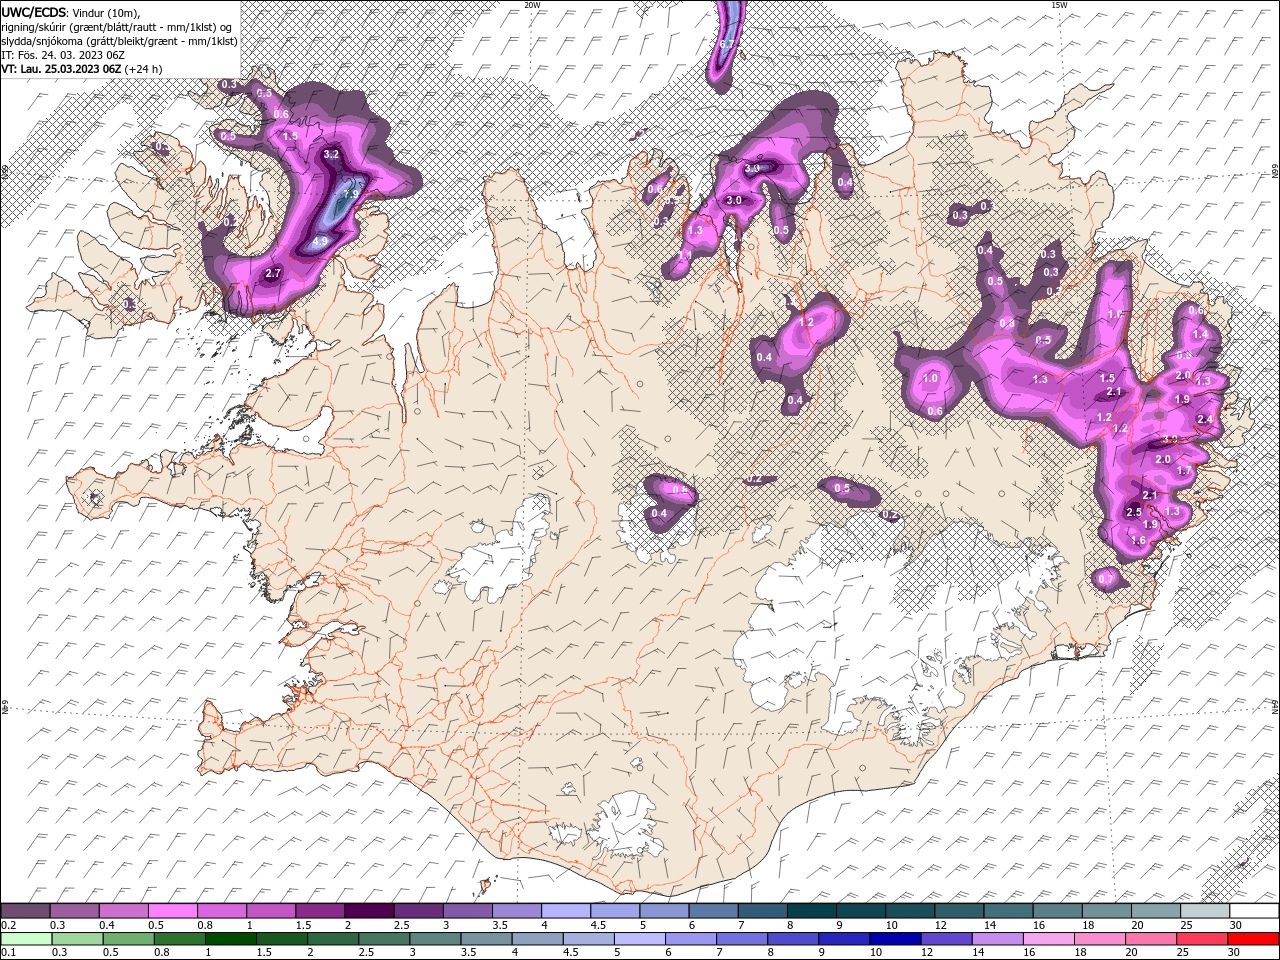Image resolution: width=1280 pixels, height=960 pixels.
Task: Click the UWC/ECDS title text
Action: [34, 13]
